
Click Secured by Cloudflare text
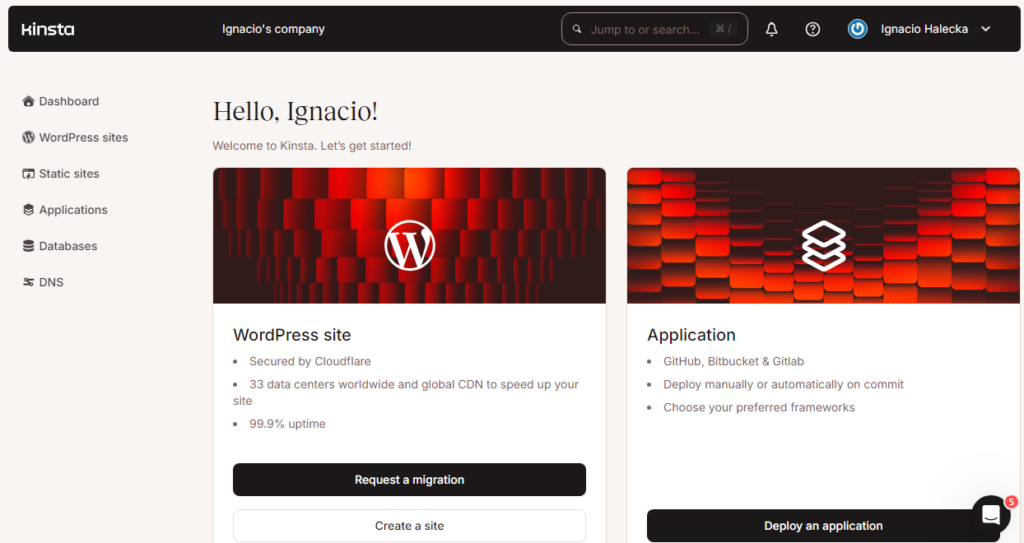coord(310,361)
